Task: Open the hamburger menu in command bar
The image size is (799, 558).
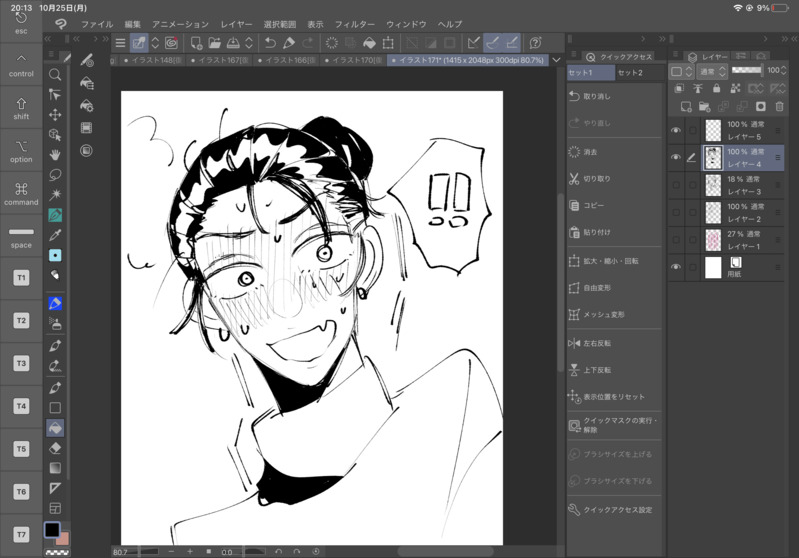Action: 120,43
